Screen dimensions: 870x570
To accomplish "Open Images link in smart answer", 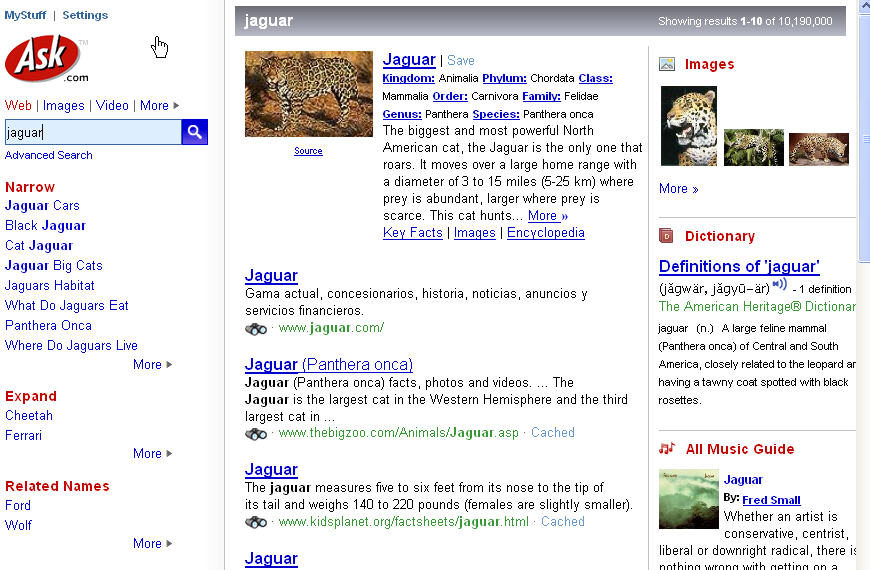I will tap(474, 233).
